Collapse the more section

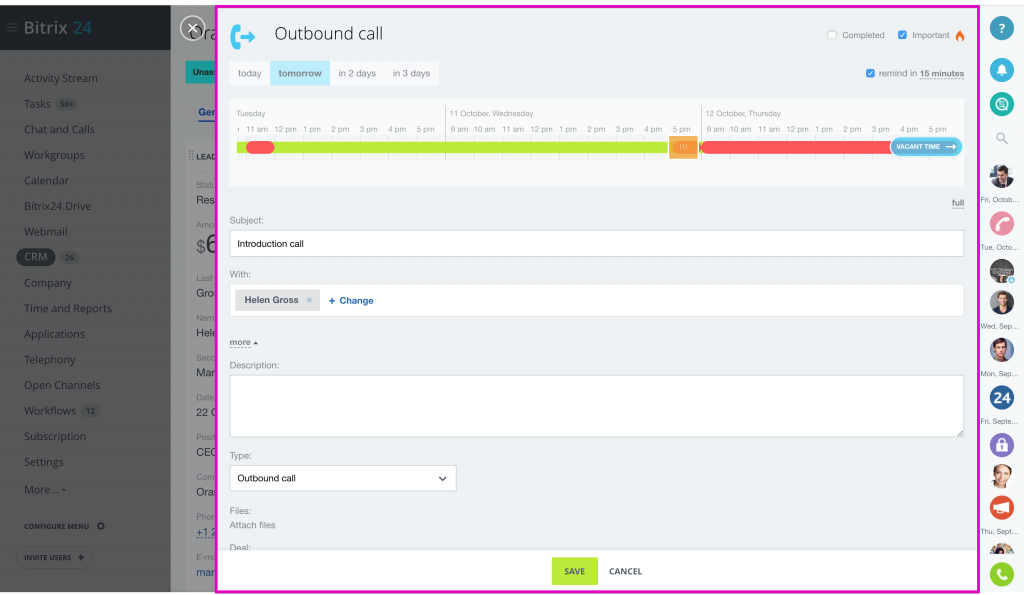point(244,342)
